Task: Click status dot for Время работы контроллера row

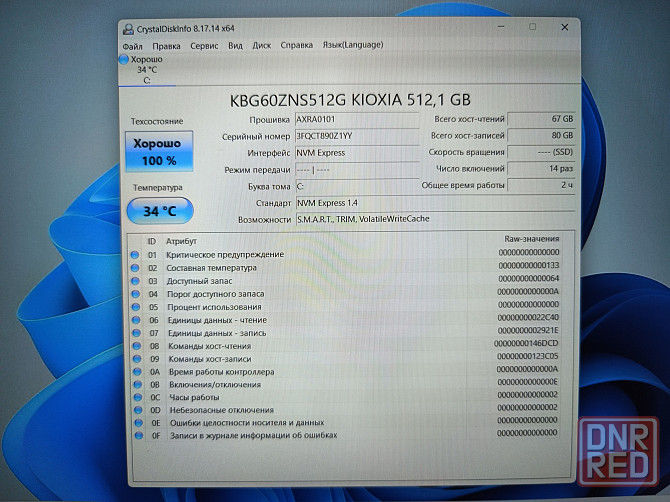Action: 137,372
